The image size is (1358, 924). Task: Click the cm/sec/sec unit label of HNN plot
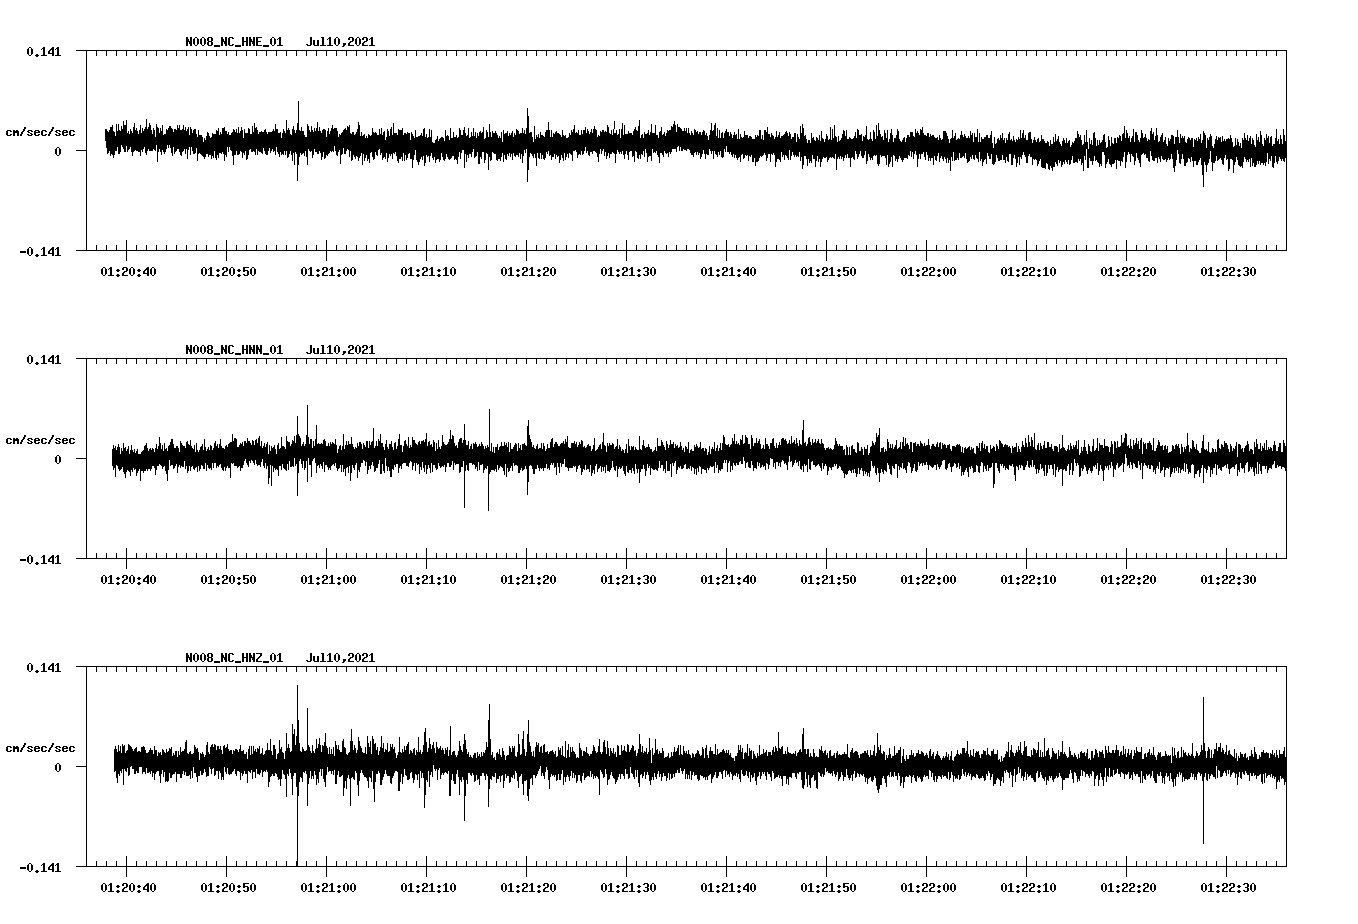[40, 440]
